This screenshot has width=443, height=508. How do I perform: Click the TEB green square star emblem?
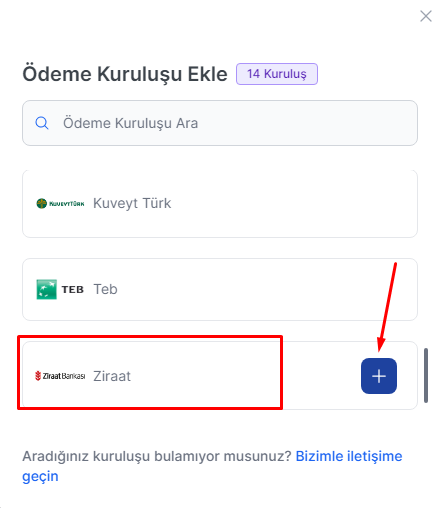pos(46,289)
